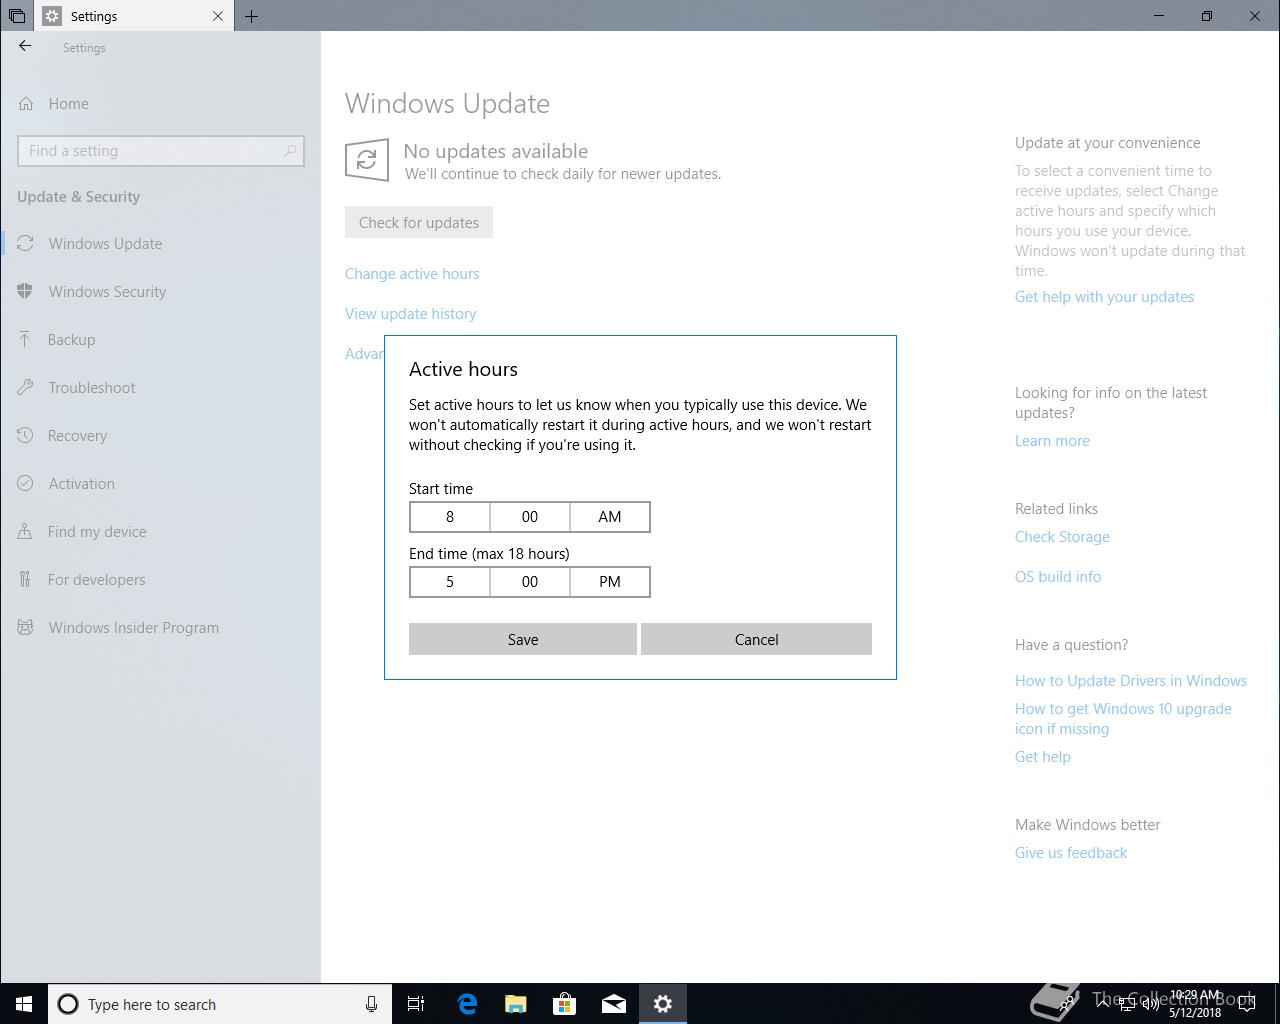Open Microsoft Store from the taskbar
Screen dimensions: 1280x1024
565,1004
